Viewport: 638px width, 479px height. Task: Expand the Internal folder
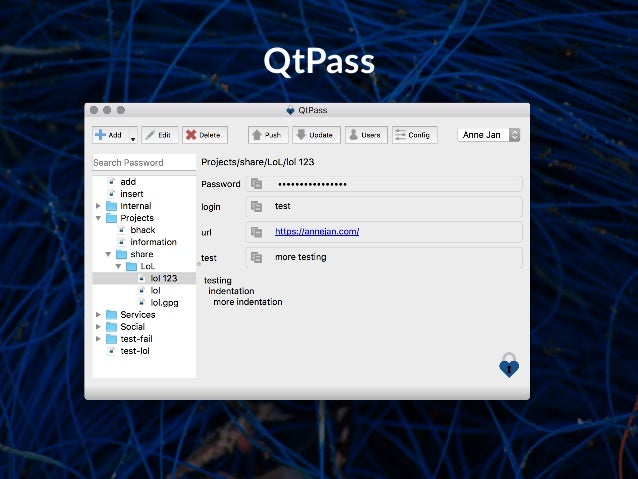[x=98, y=206]
